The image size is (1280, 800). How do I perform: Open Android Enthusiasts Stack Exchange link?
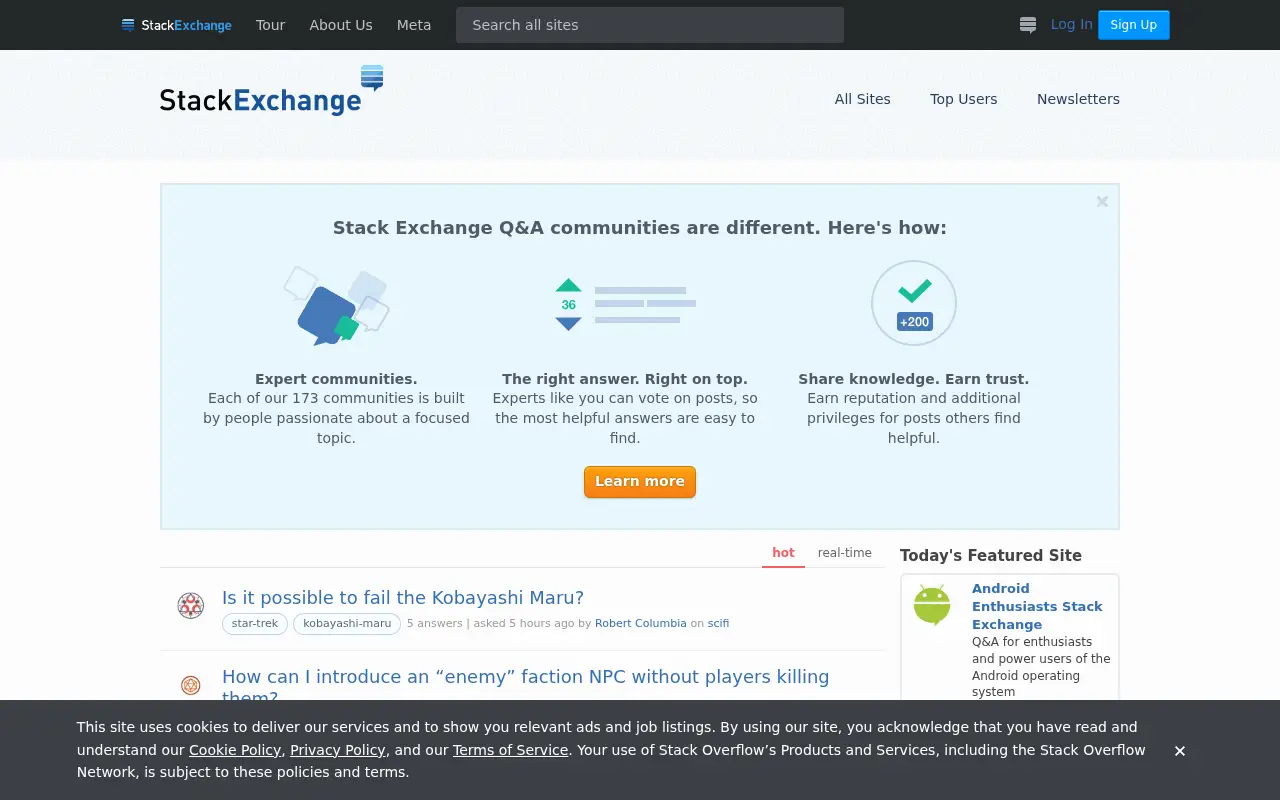click(1037, 606)
